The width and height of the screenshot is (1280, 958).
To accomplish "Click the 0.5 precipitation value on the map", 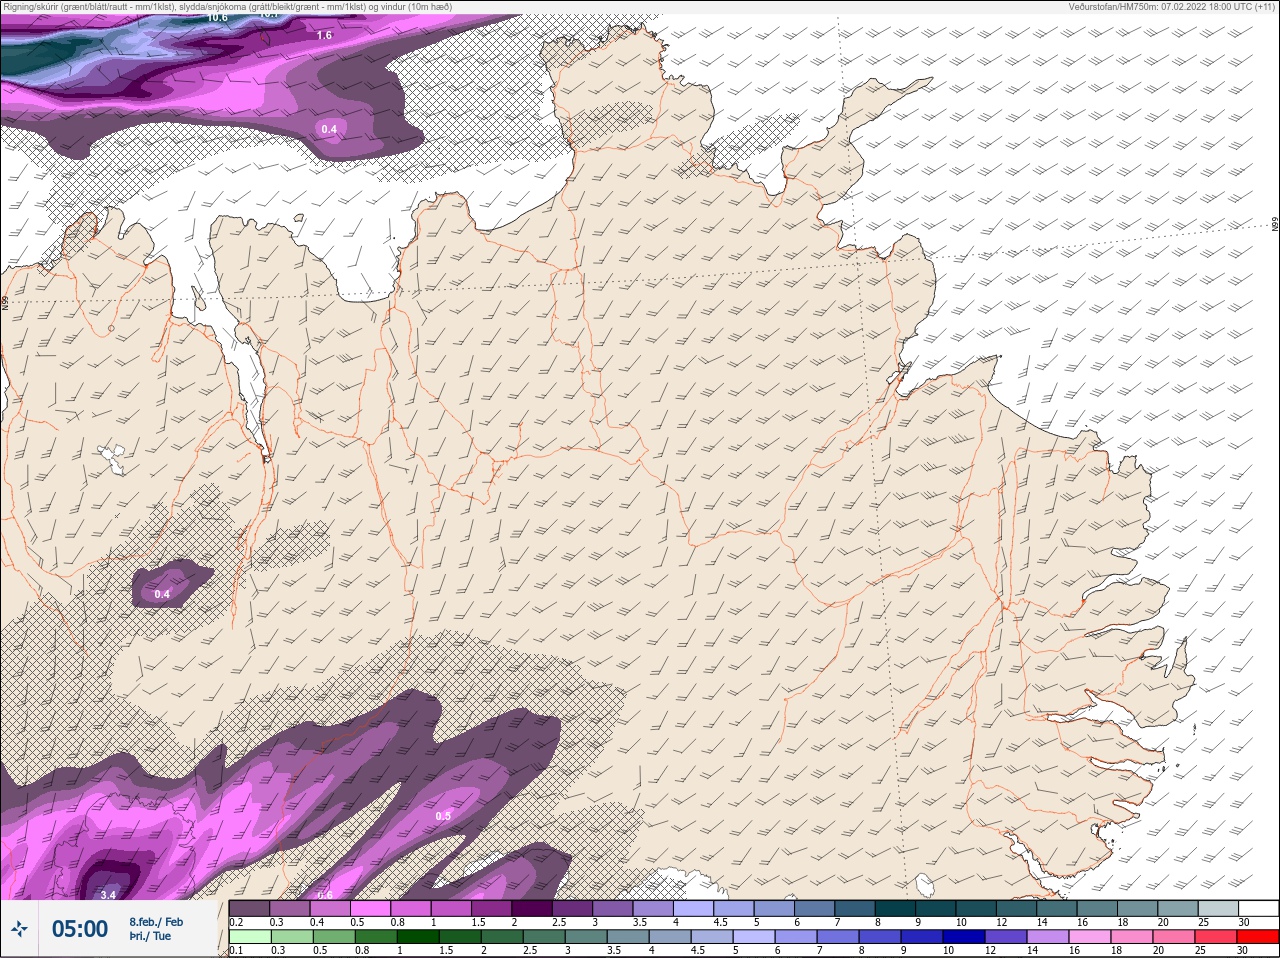I will 443,816.
